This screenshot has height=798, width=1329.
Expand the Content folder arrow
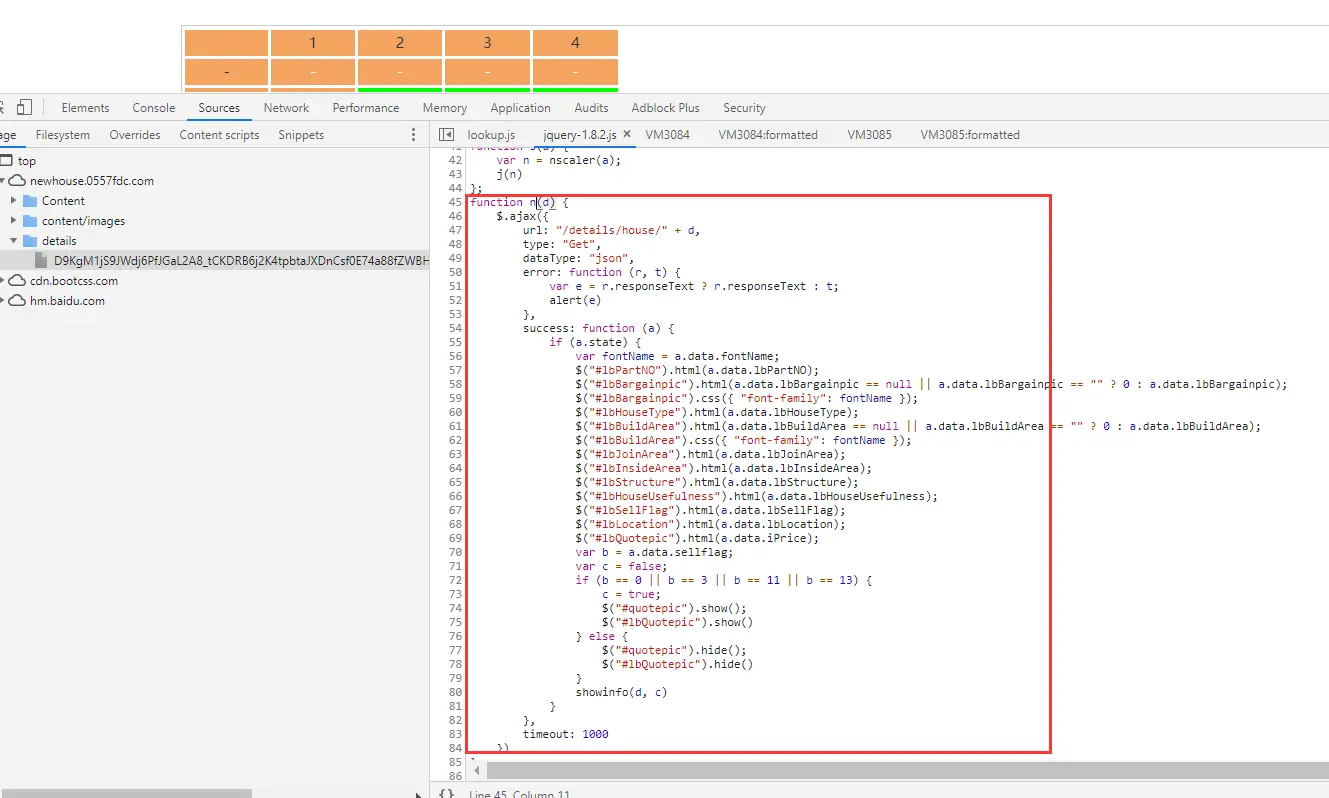tap(14, 201)
